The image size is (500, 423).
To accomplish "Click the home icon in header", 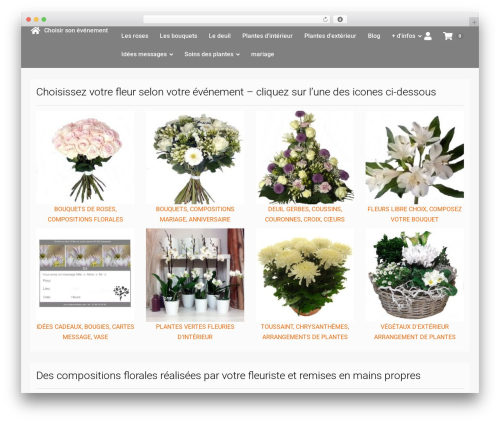I will (x=35, y=31).
